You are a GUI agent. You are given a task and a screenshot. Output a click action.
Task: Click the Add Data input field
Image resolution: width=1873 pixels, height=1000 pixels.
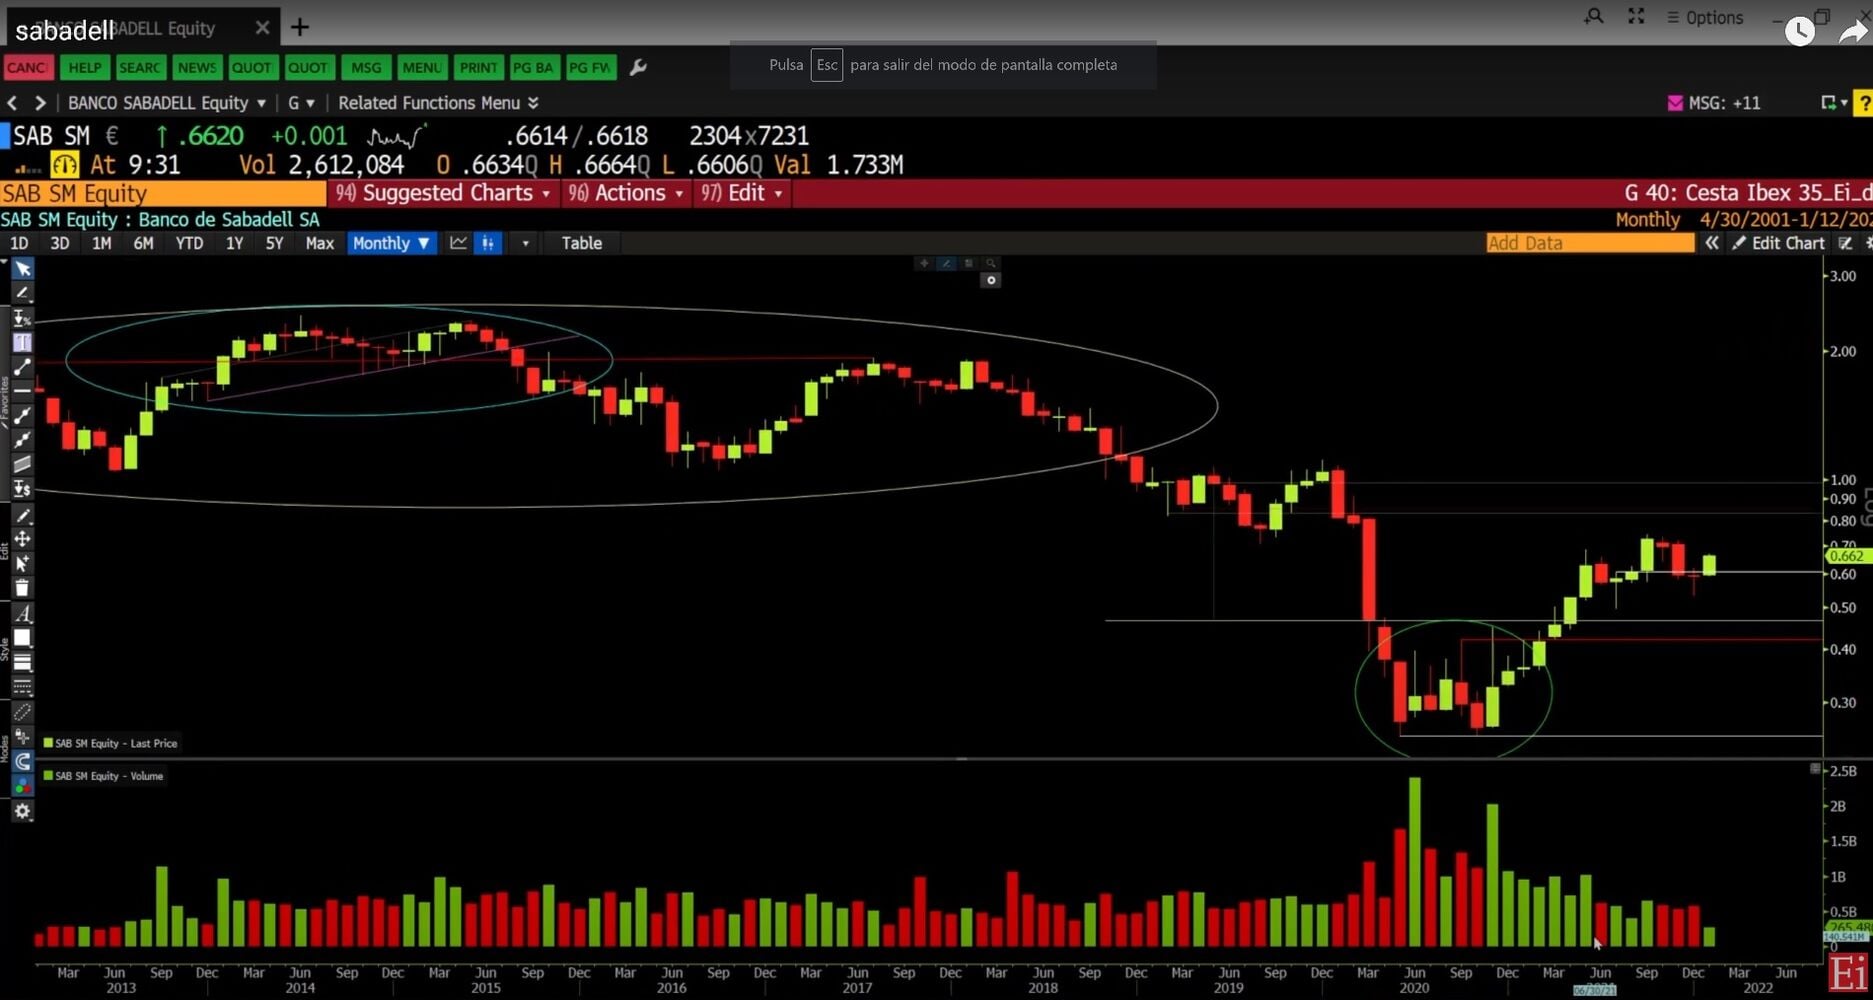click(x=1590, y=243)
